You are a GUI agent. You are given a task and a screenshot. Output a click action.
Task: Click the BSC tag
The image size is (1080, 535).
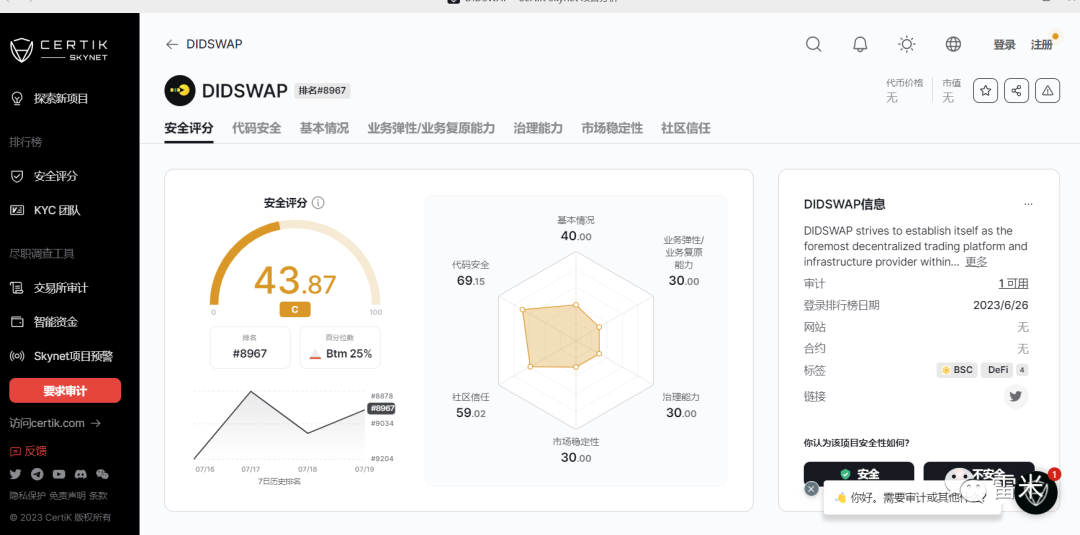tap(957, 370)
